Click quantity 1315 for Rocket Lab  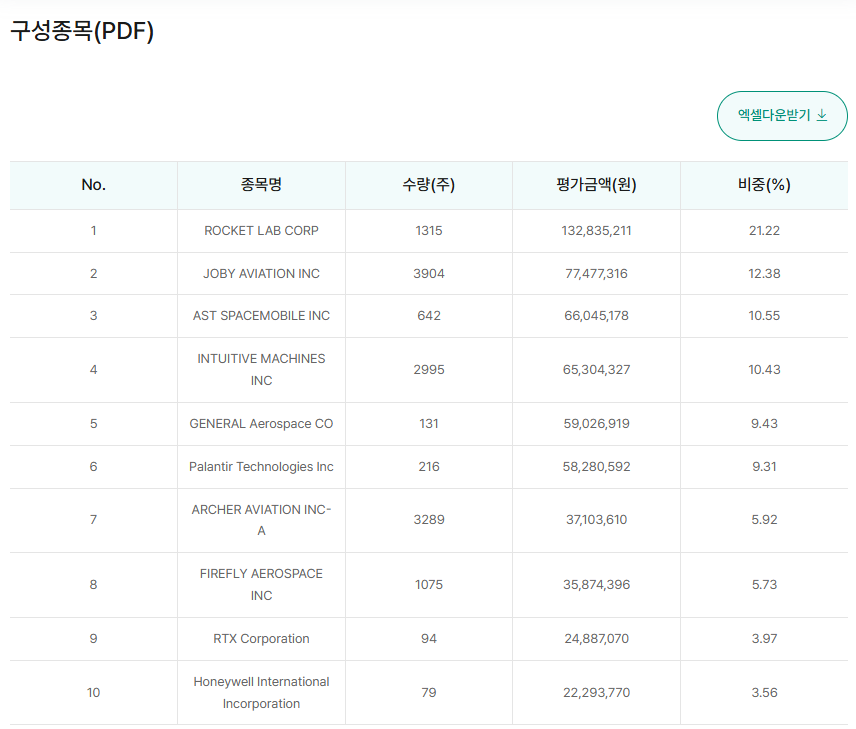[x=429, y=230]
